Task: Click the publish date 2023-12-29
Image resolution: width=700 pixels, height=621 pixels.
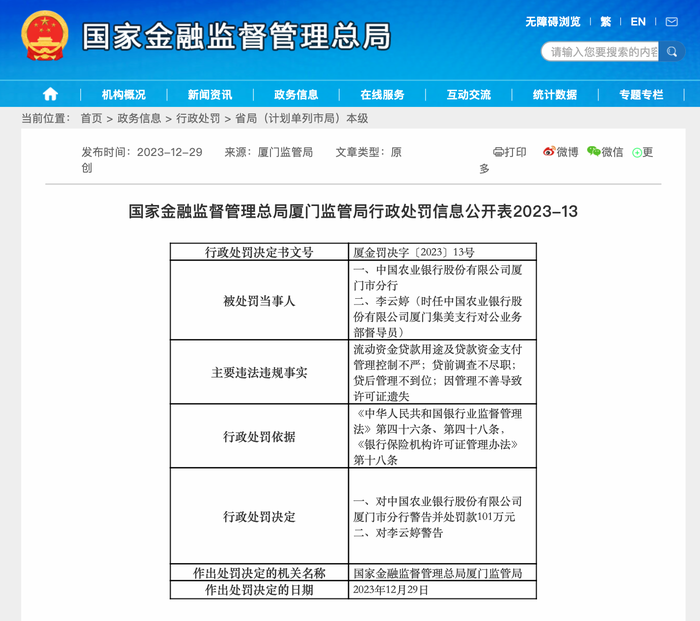Action: coord(170,152)
